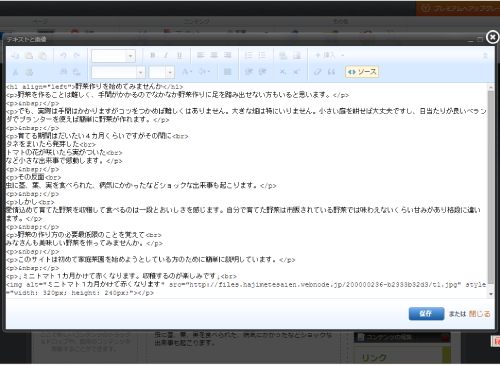500x365 pixels.
Task: Click the Redo arrow icon
Action: 77,56
